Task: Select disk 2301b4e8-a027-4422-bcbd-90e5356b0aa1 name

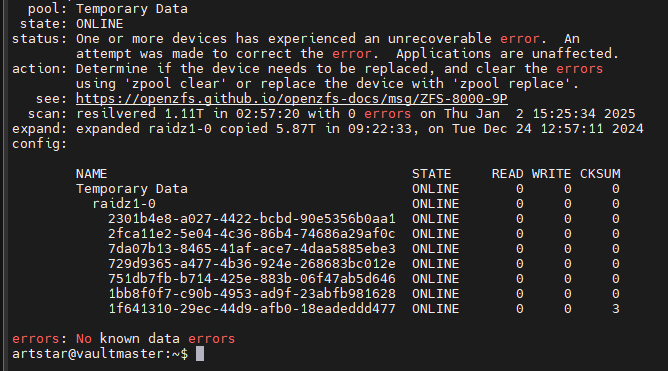Action: (252, 219)
